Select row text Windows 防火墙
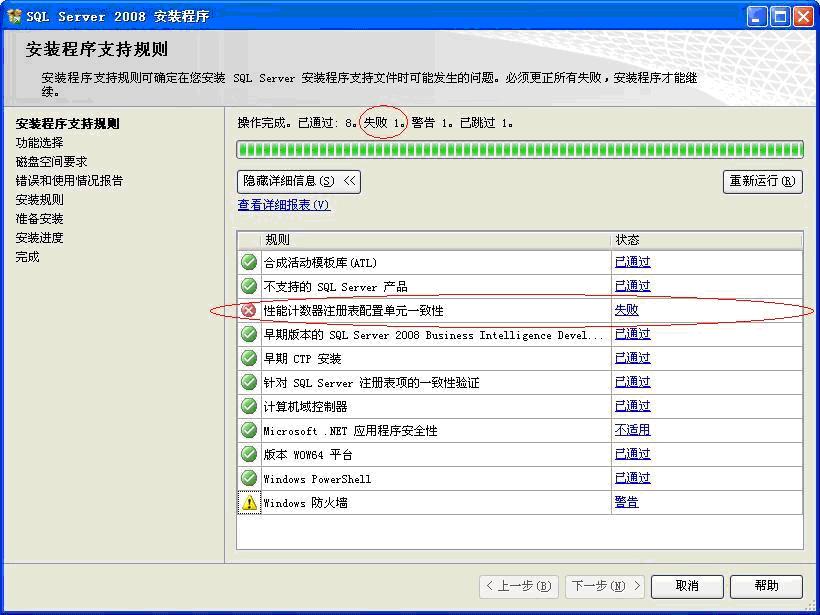The height and width of the screenshot is (615, 820). pos(305,503)
